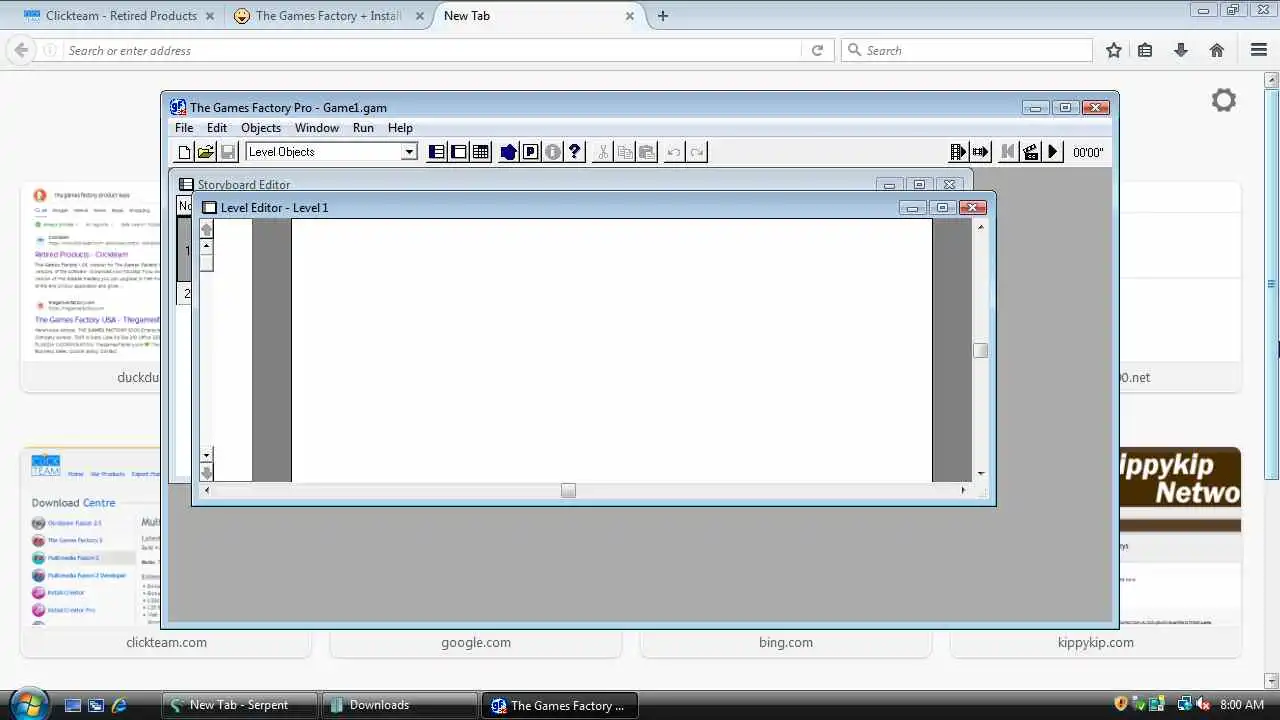Switch to New Tab - Serpent taskbar button

click(240, 705)
